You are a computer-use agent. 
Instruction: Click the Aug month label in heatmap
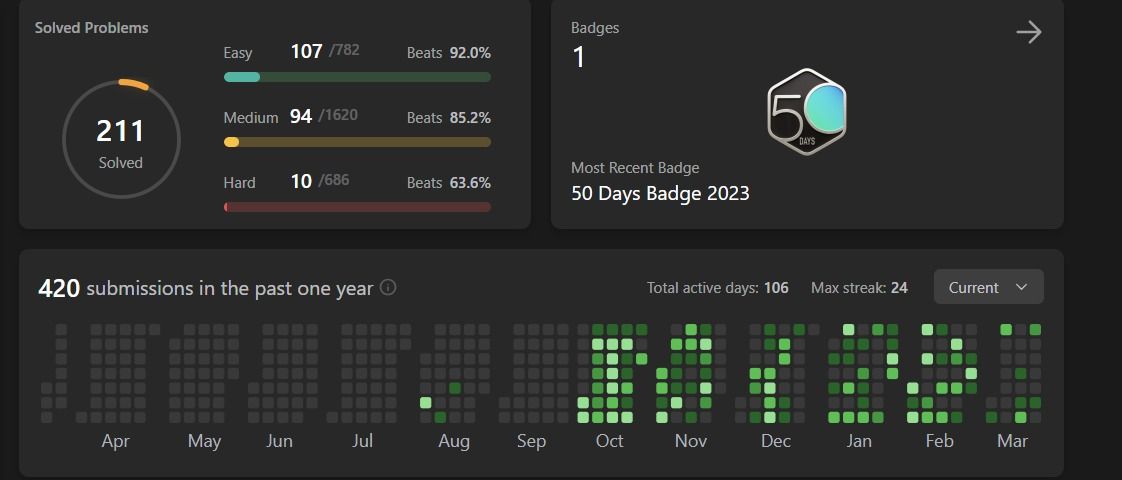[x=453, y=441]
